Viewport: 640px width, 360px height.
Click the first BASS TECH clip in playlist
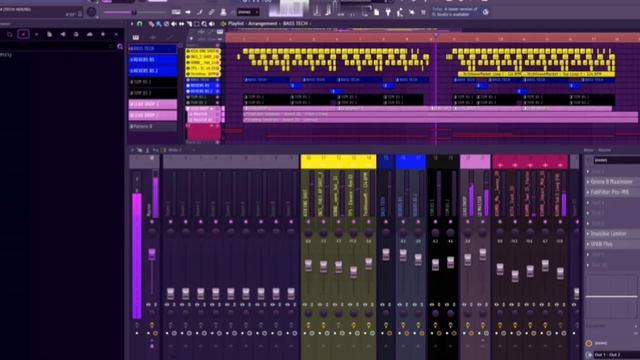(x=267, y=80)
